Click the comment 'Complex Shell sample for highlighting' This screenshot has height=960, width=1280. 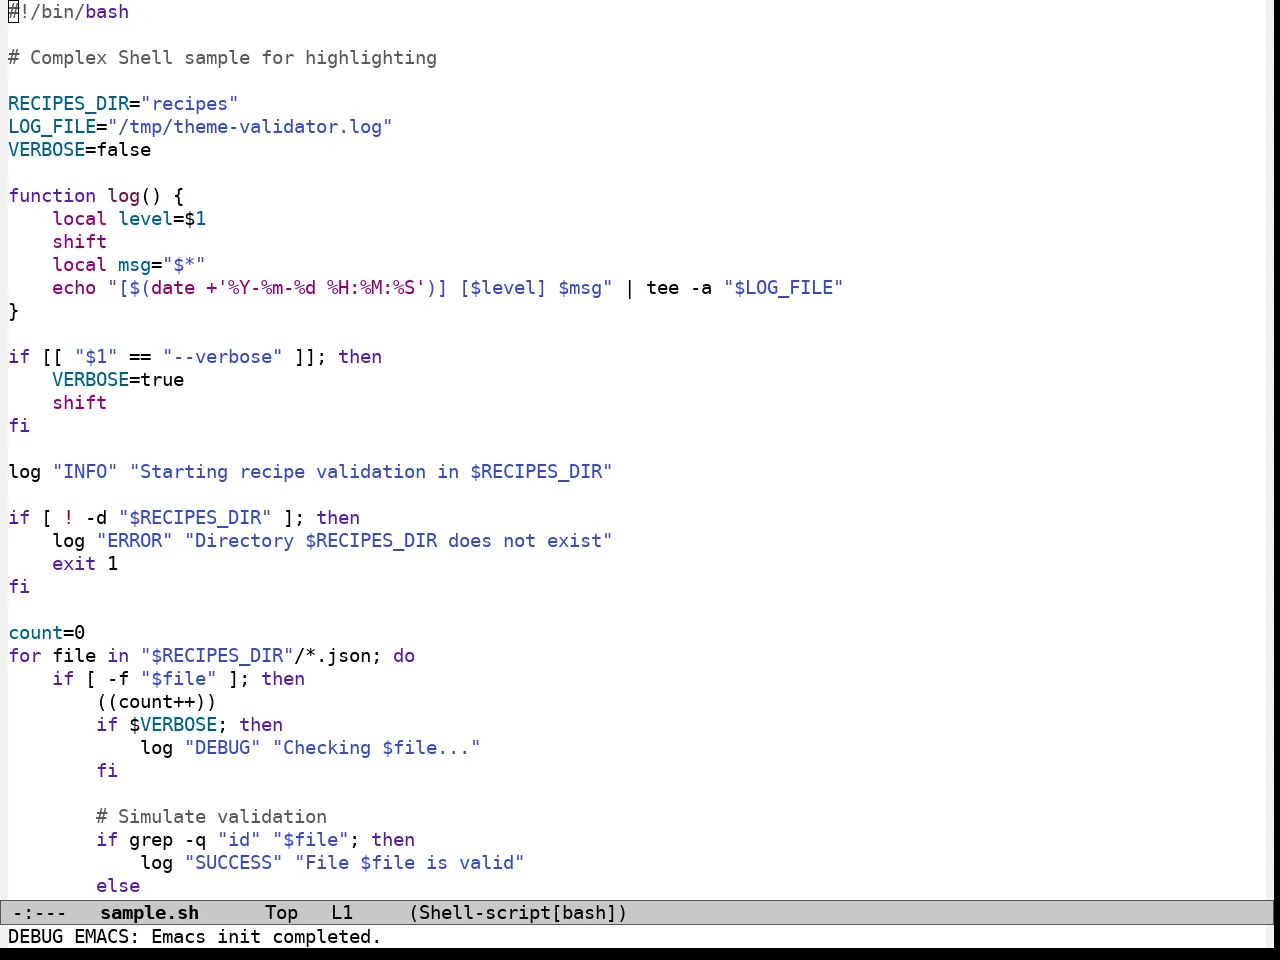233,58
